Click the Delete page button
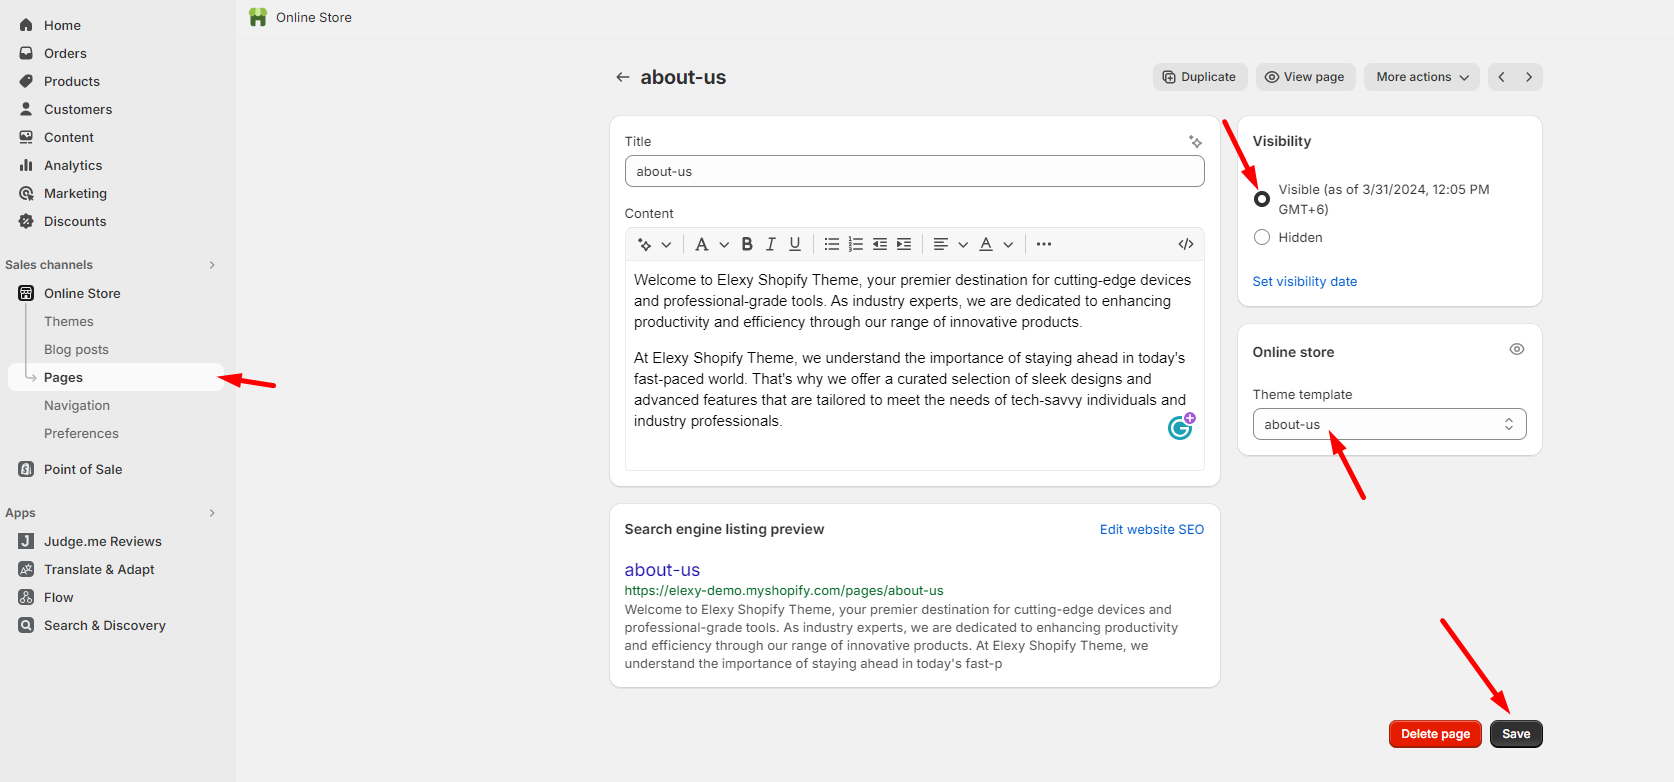 1435,734
